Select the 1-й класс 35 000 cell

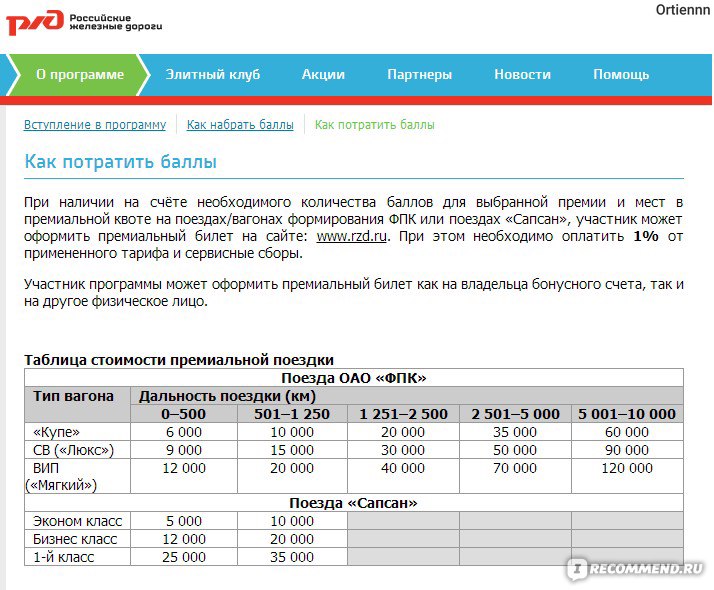(292, 557)
